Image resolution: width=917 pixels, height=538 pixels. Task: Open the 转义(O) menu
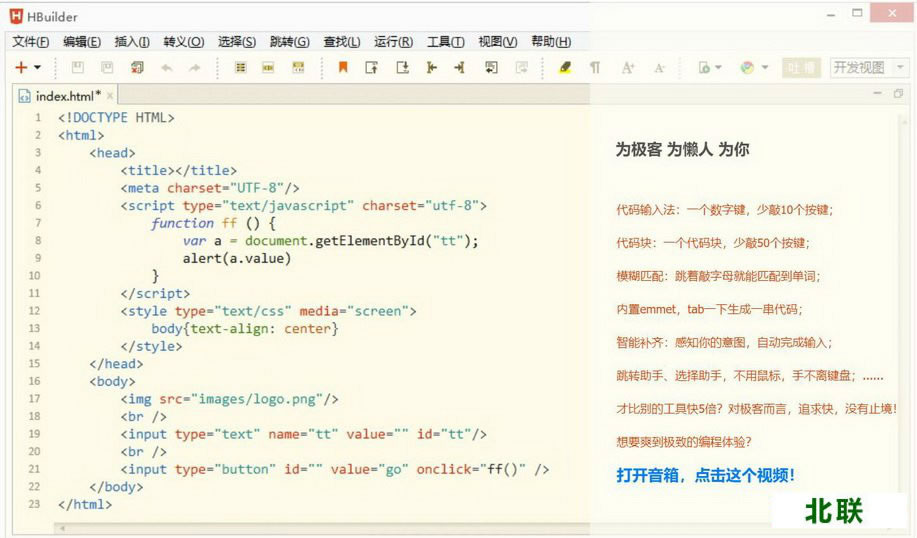(184, 42)
